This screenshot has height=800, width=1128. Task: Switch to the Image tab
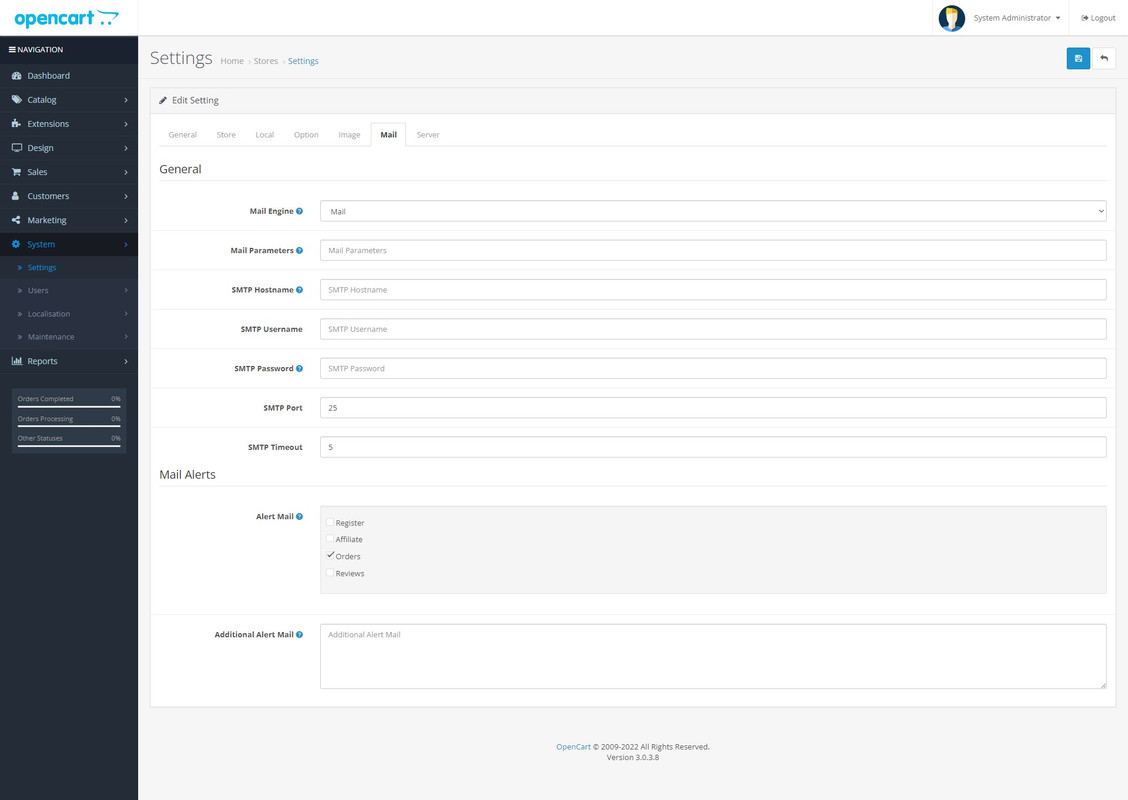click(x=349, y=135)
